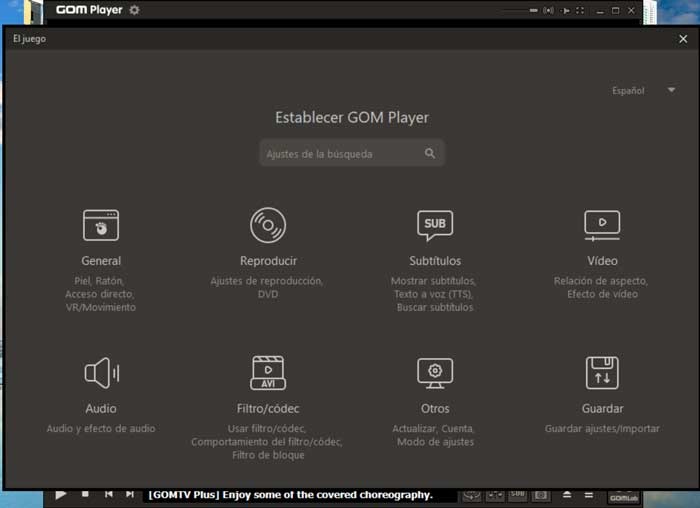Click the pin-on-top icon in title bar
The image size is (700, 508).
point(565,10)
